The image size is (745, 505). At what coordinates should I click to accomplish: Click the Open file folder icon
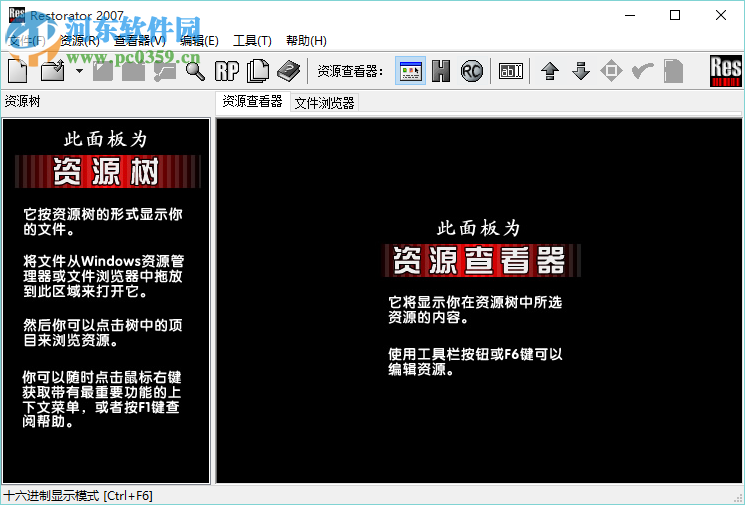[x=52, y=72]
